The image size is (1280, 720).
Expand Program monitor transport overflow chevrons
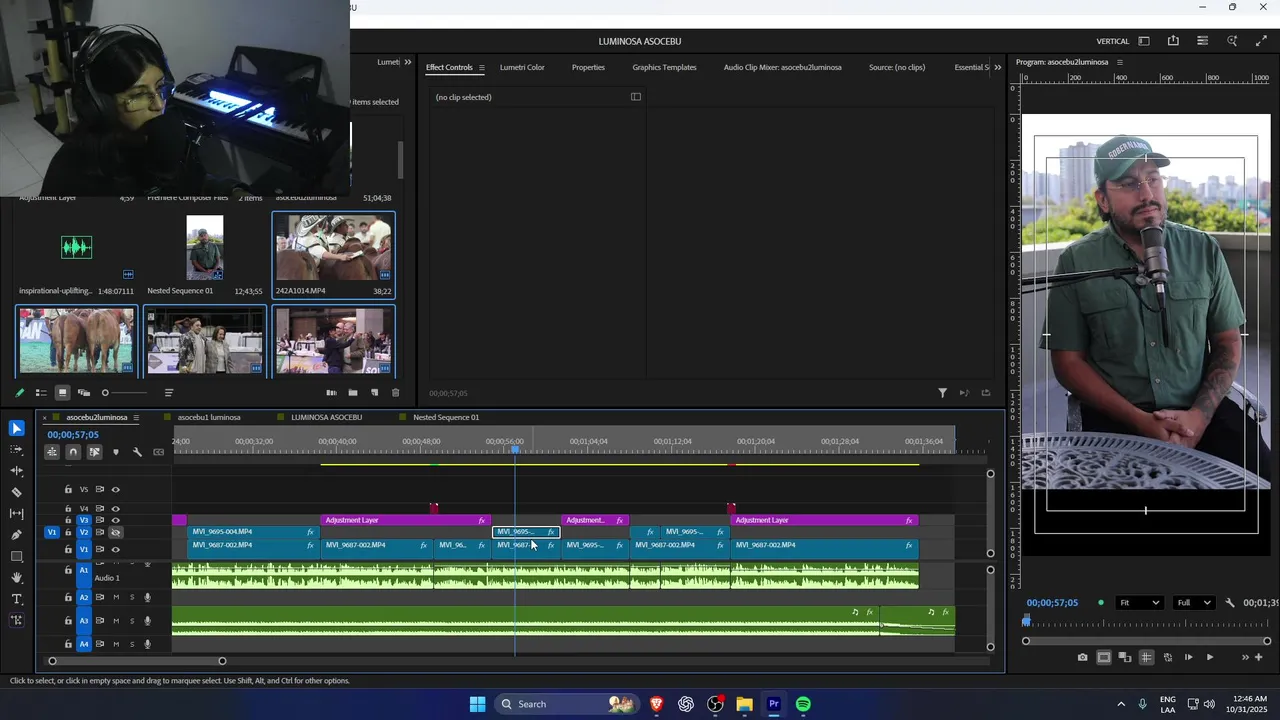(x=1245, y=657)
